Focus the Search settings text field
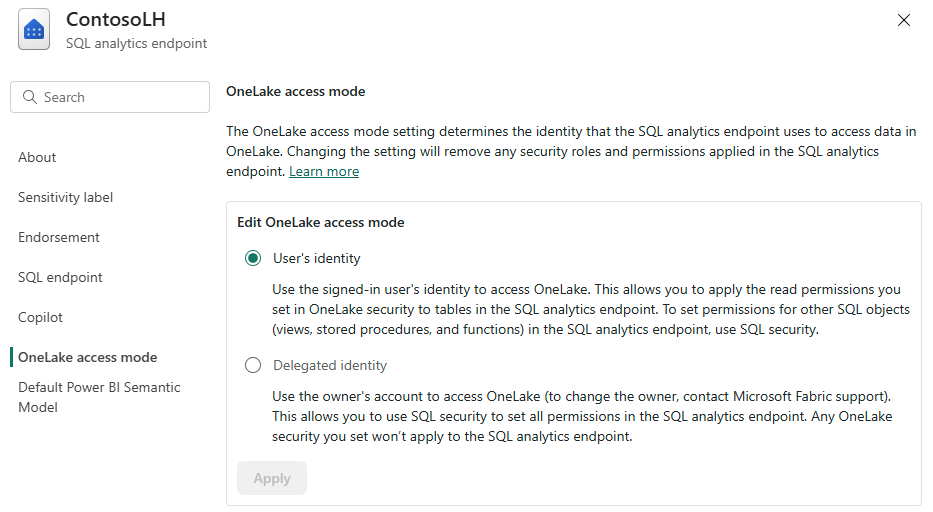933x512 pixels. coord(120,97)
